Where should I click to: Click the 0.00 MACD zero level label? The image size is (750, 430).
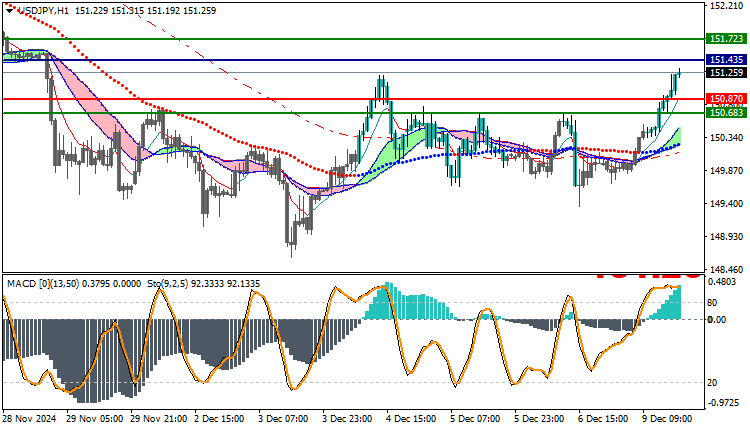coord(717,320)
